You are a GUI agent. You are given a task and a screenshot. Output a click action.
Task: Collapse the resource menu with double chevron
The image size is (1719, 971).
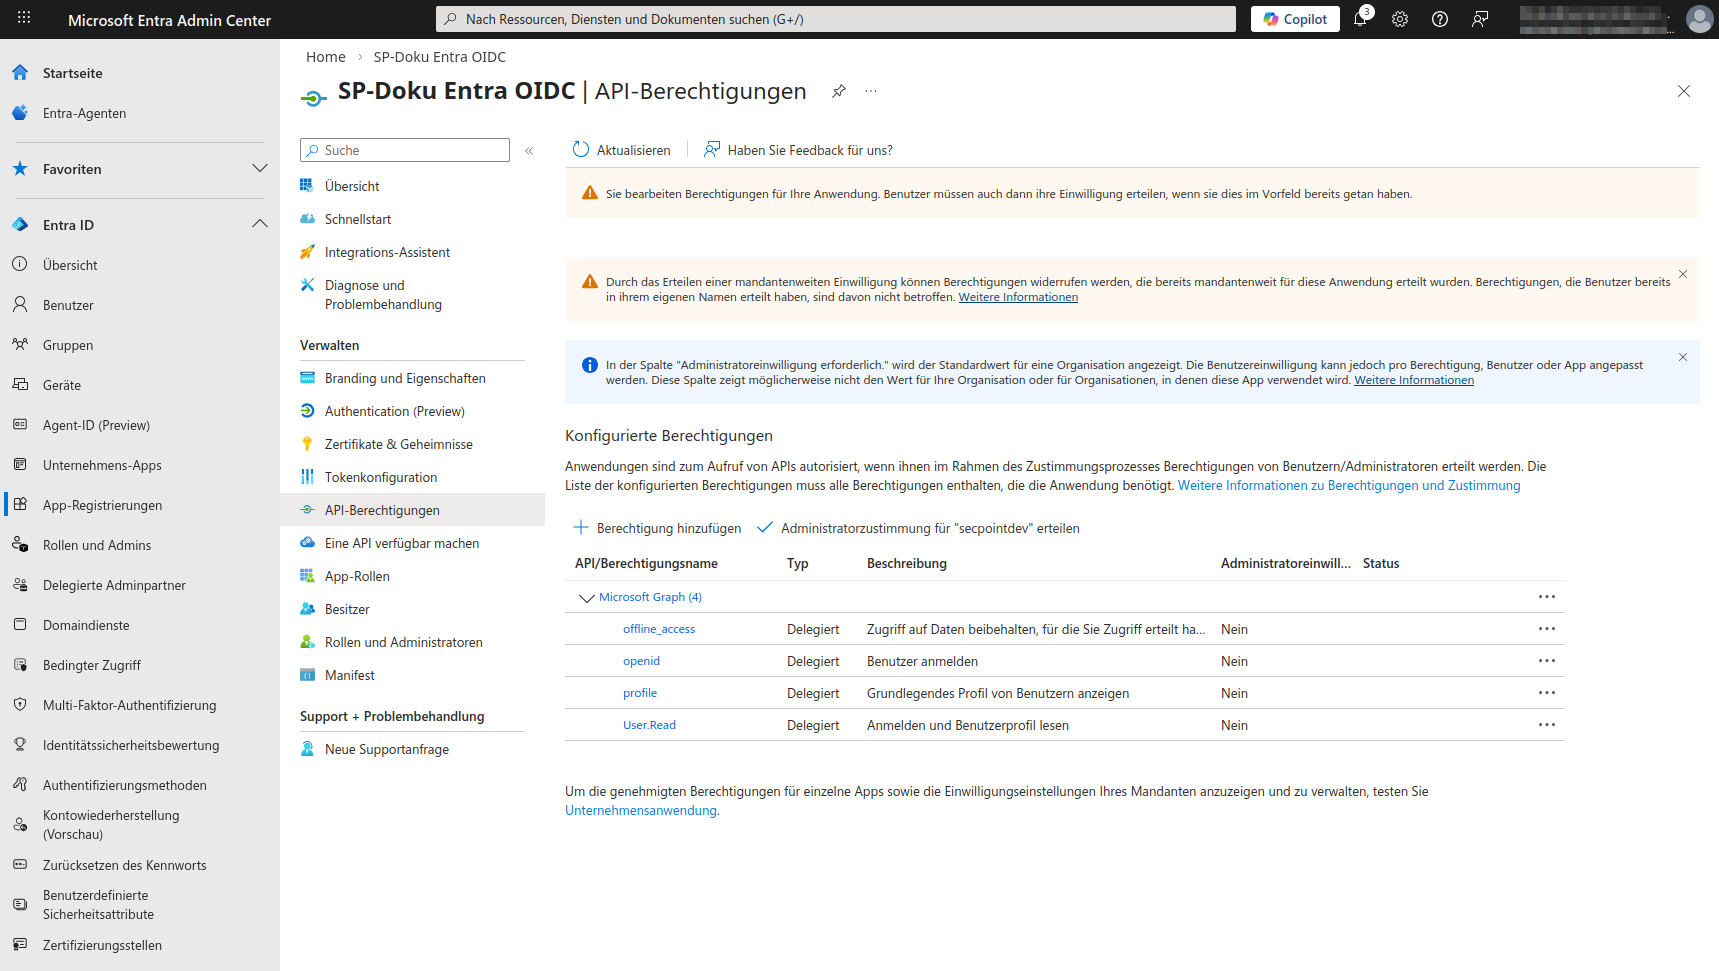529,151
